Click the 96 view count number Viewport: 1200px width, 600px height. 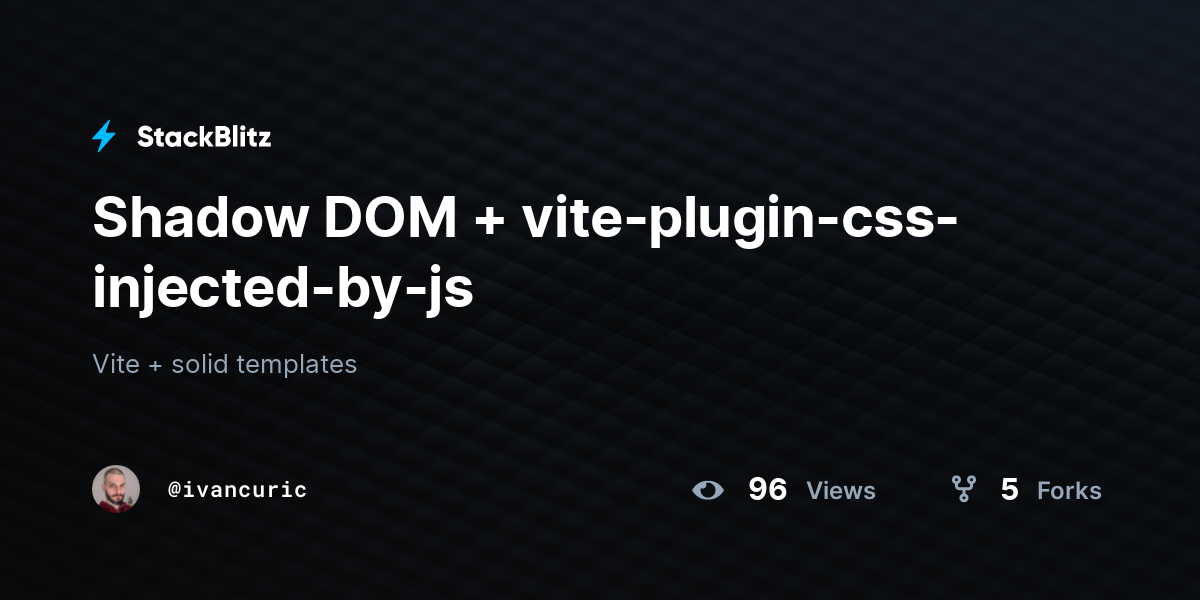(767, 489)
